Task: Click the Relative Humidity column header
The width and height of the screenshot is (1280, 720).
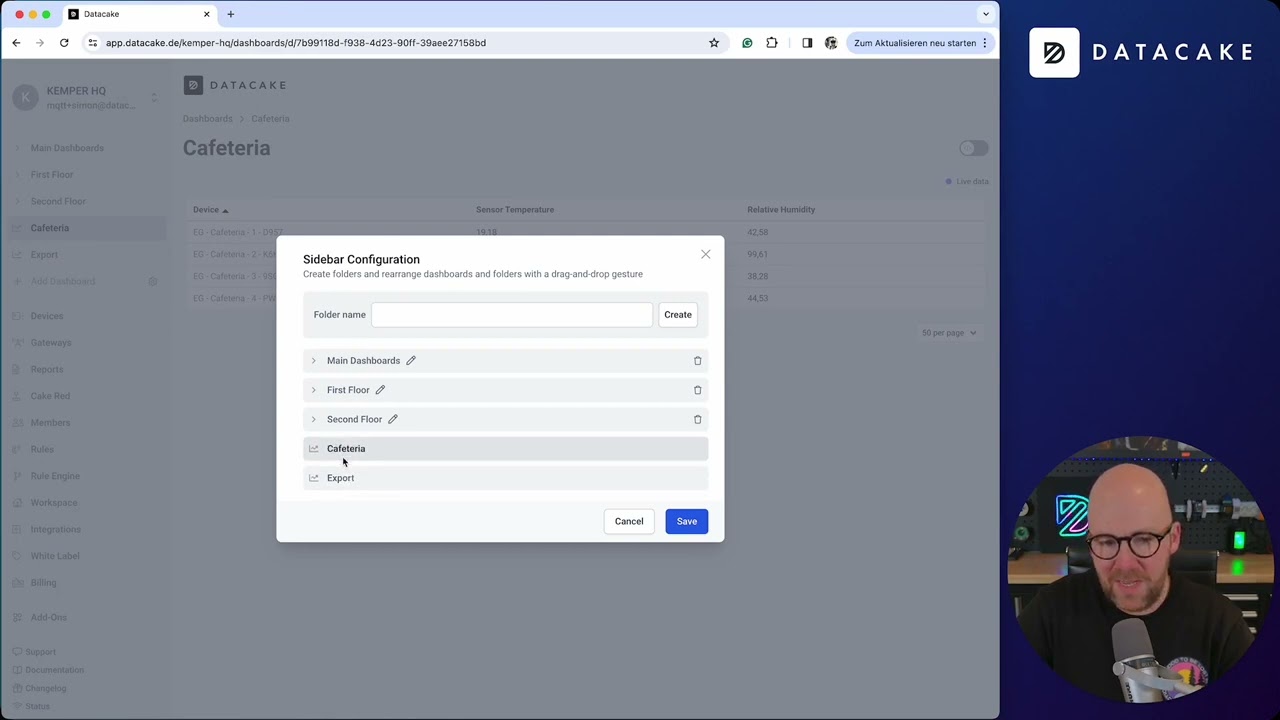Action: pyautogui.click(x=781, y=210)
